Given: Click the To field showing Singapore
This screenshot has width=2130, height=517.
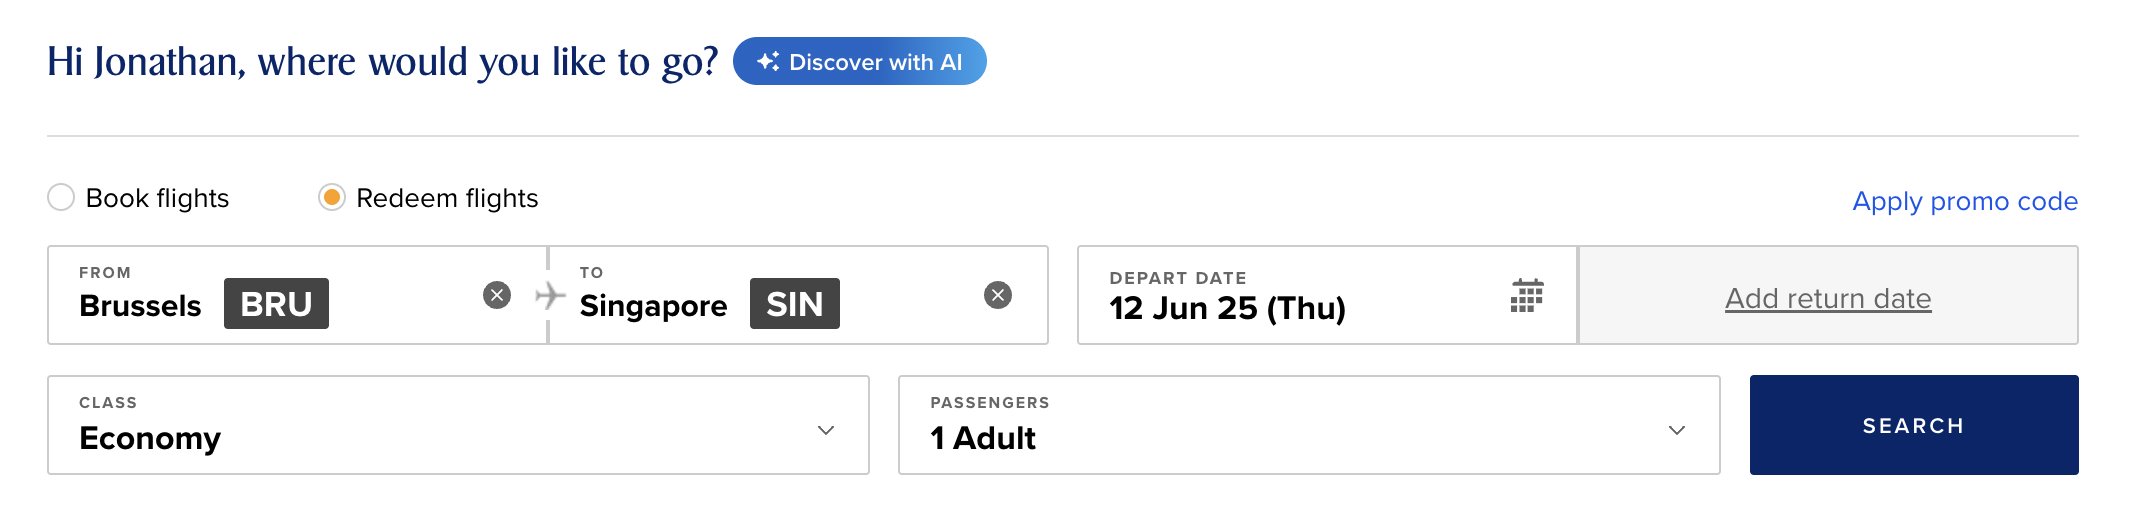Looking at the screenshot, I should (798, 295).
